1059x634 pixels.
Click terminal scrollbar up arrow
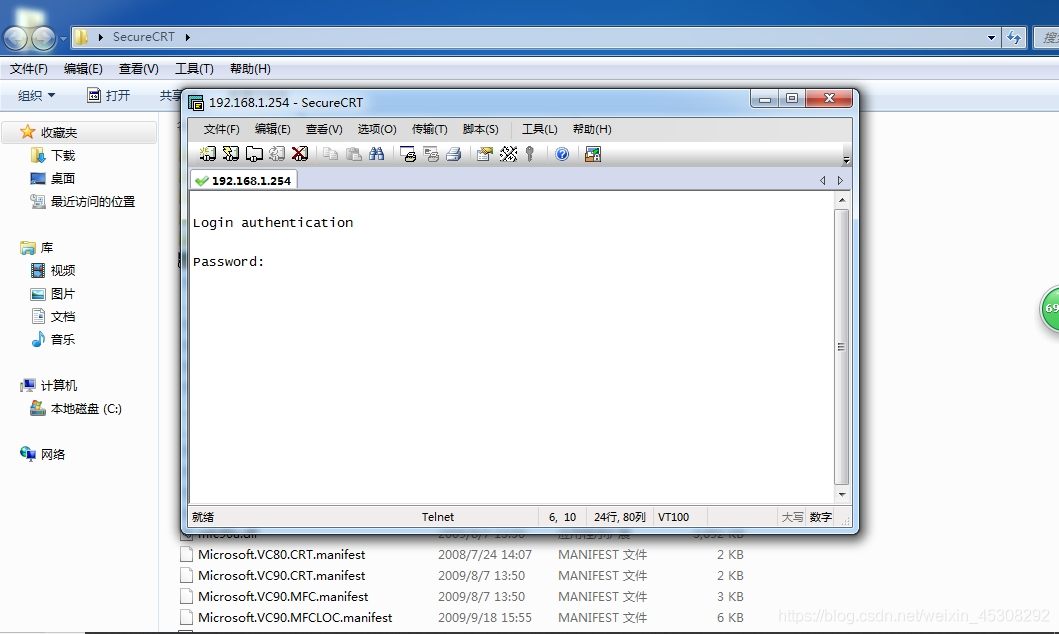pos(842,200)
